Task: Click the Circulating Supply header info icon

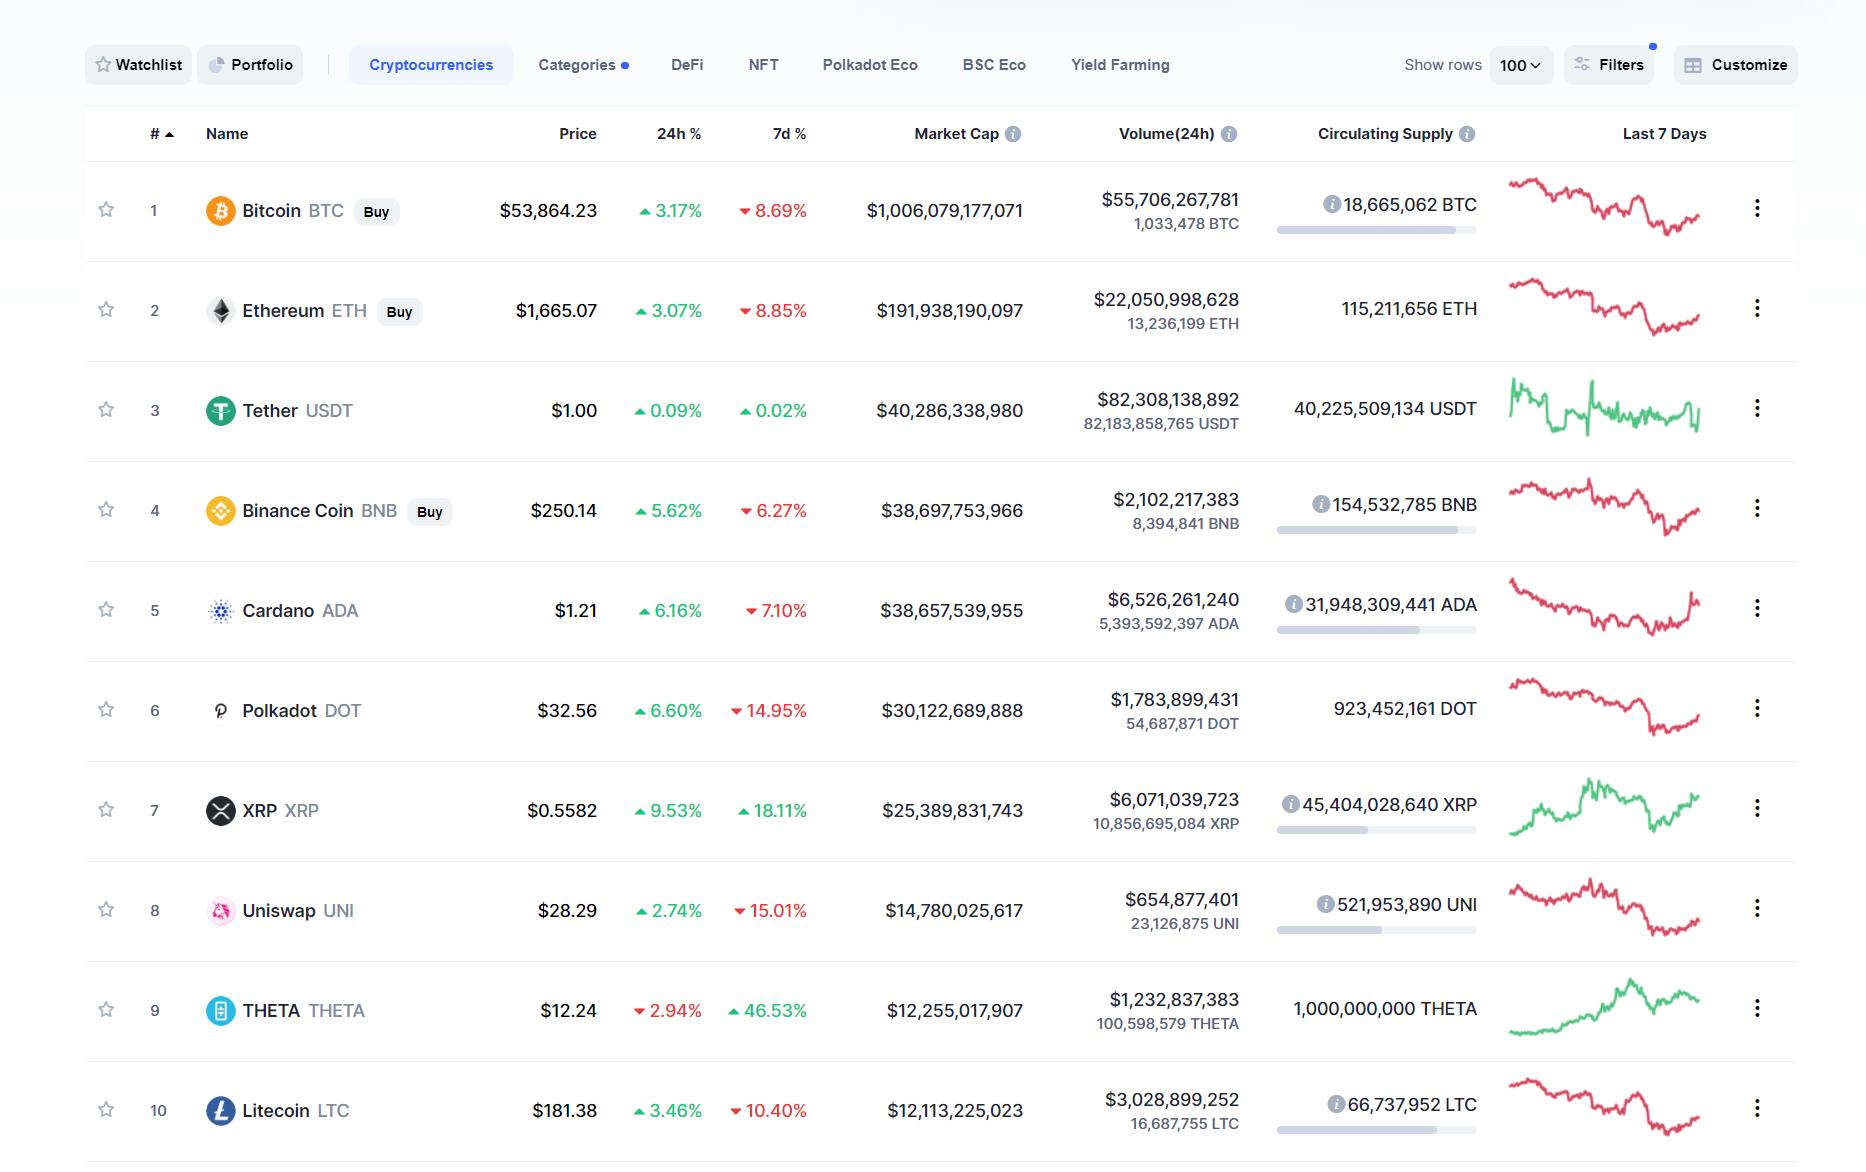Action: pyautogui.click(x=1467, y=134)
